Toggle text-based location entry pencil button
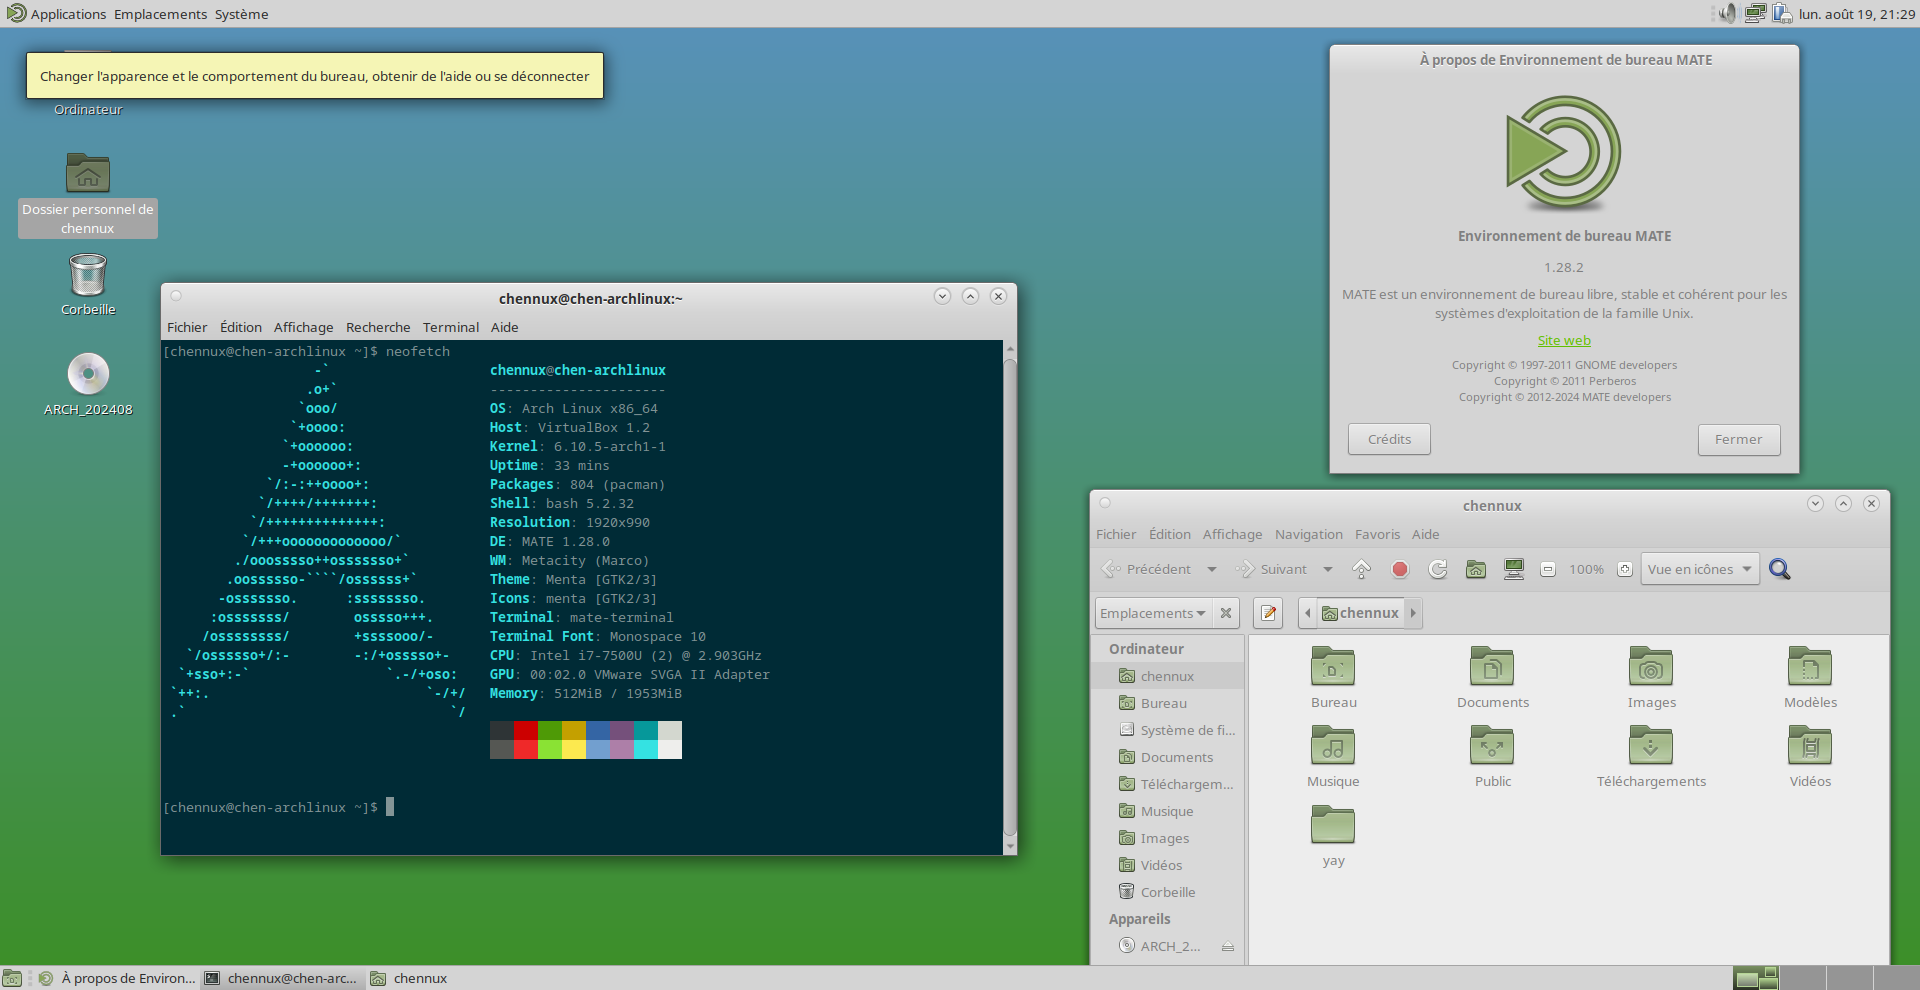 1269,613
